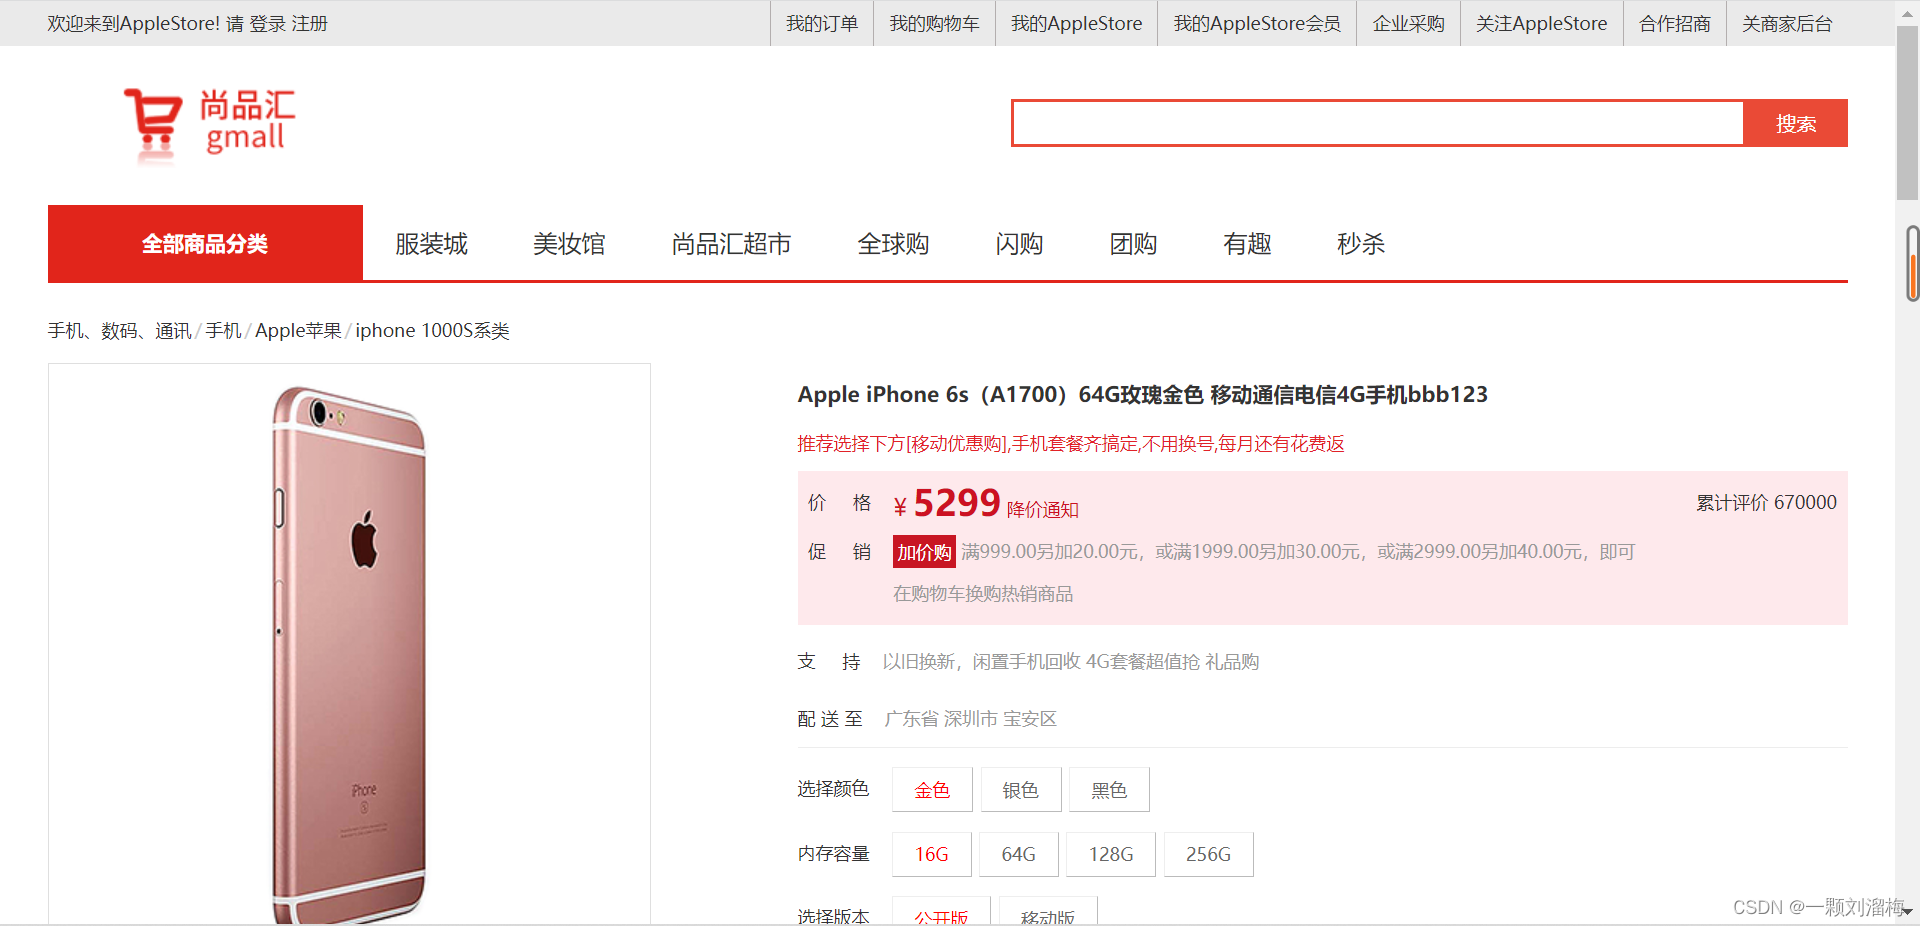Click the 注册 register link
The height and width of the screenshot is (926, 1920).
point(309,23)
